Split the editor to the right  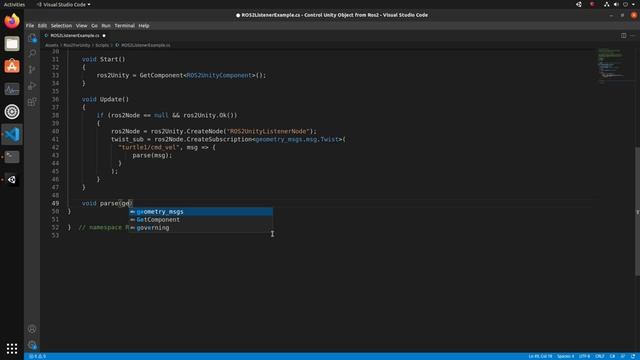coord(624,36)
